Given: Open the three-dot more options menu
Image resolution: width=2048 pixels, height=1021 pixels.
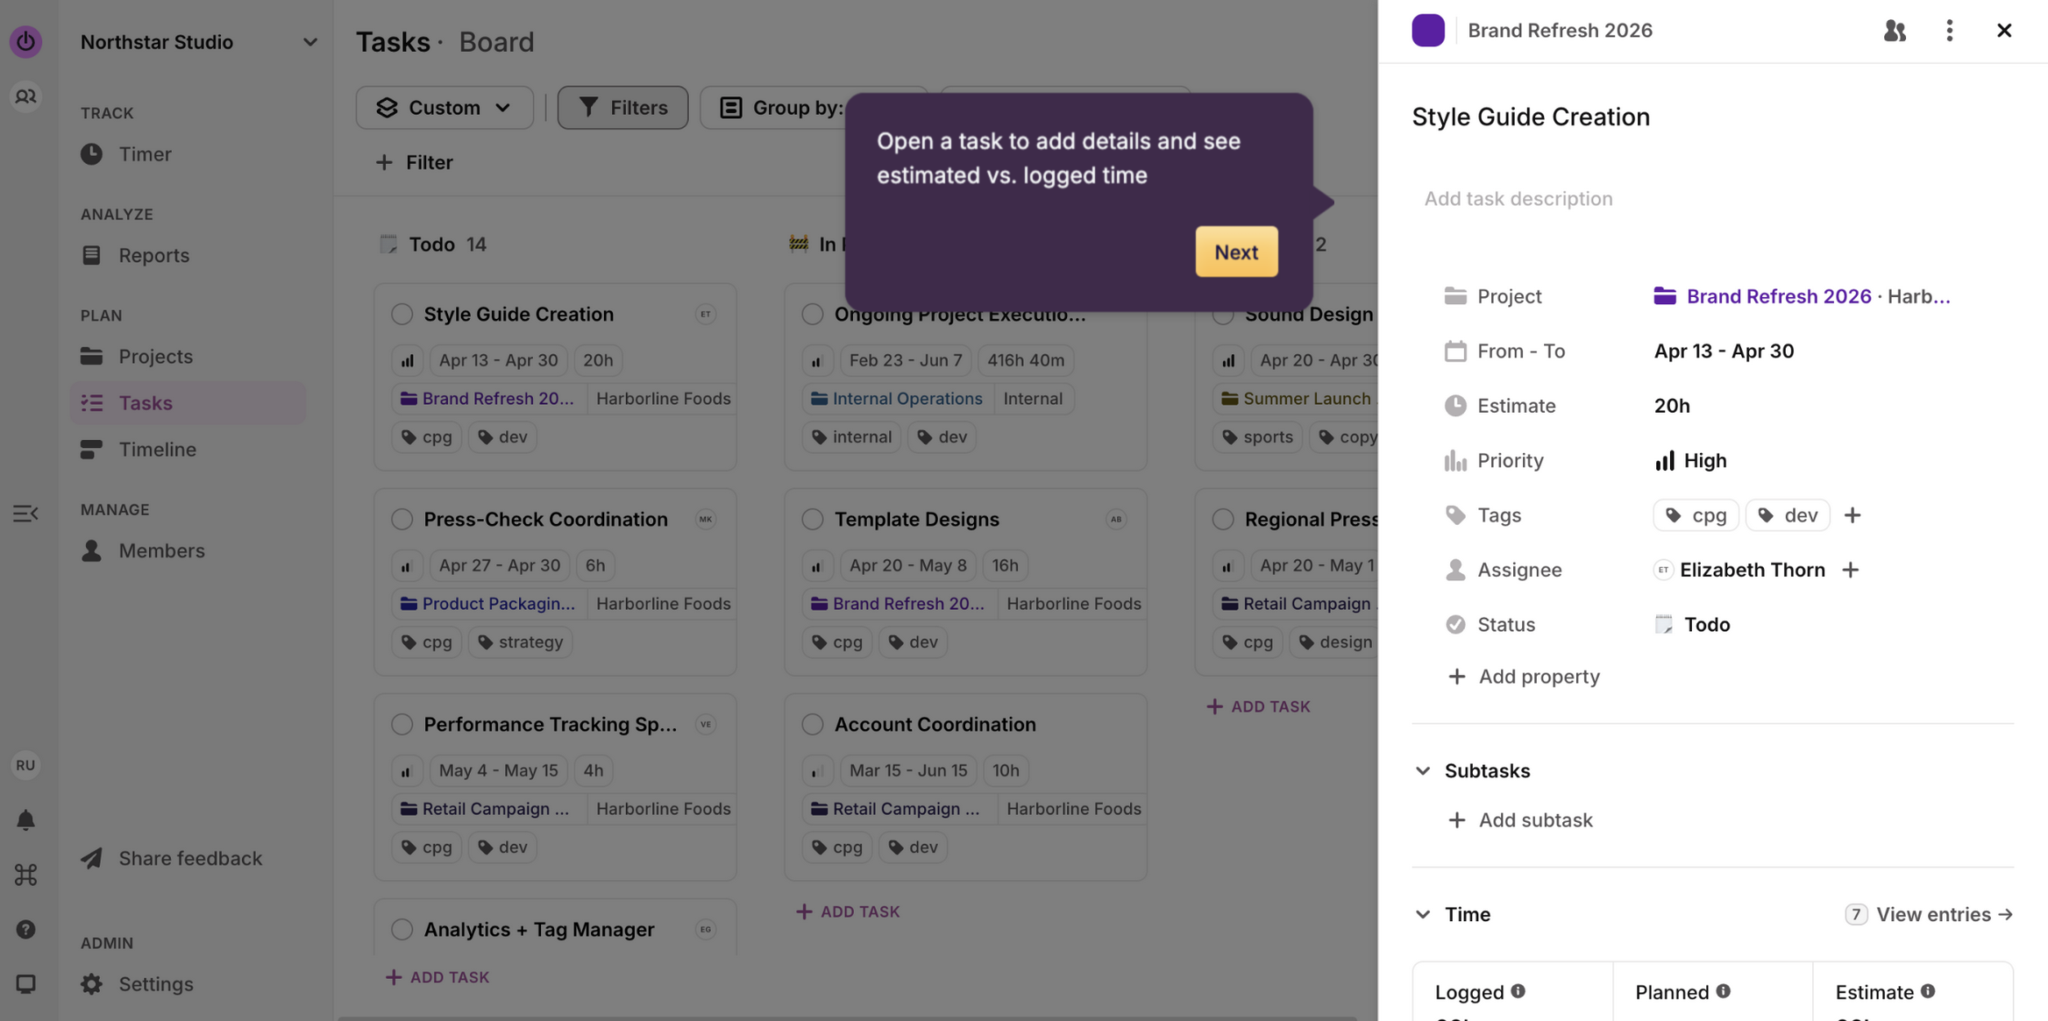Looking at the screenshot, I should (x=1949, y=30).
